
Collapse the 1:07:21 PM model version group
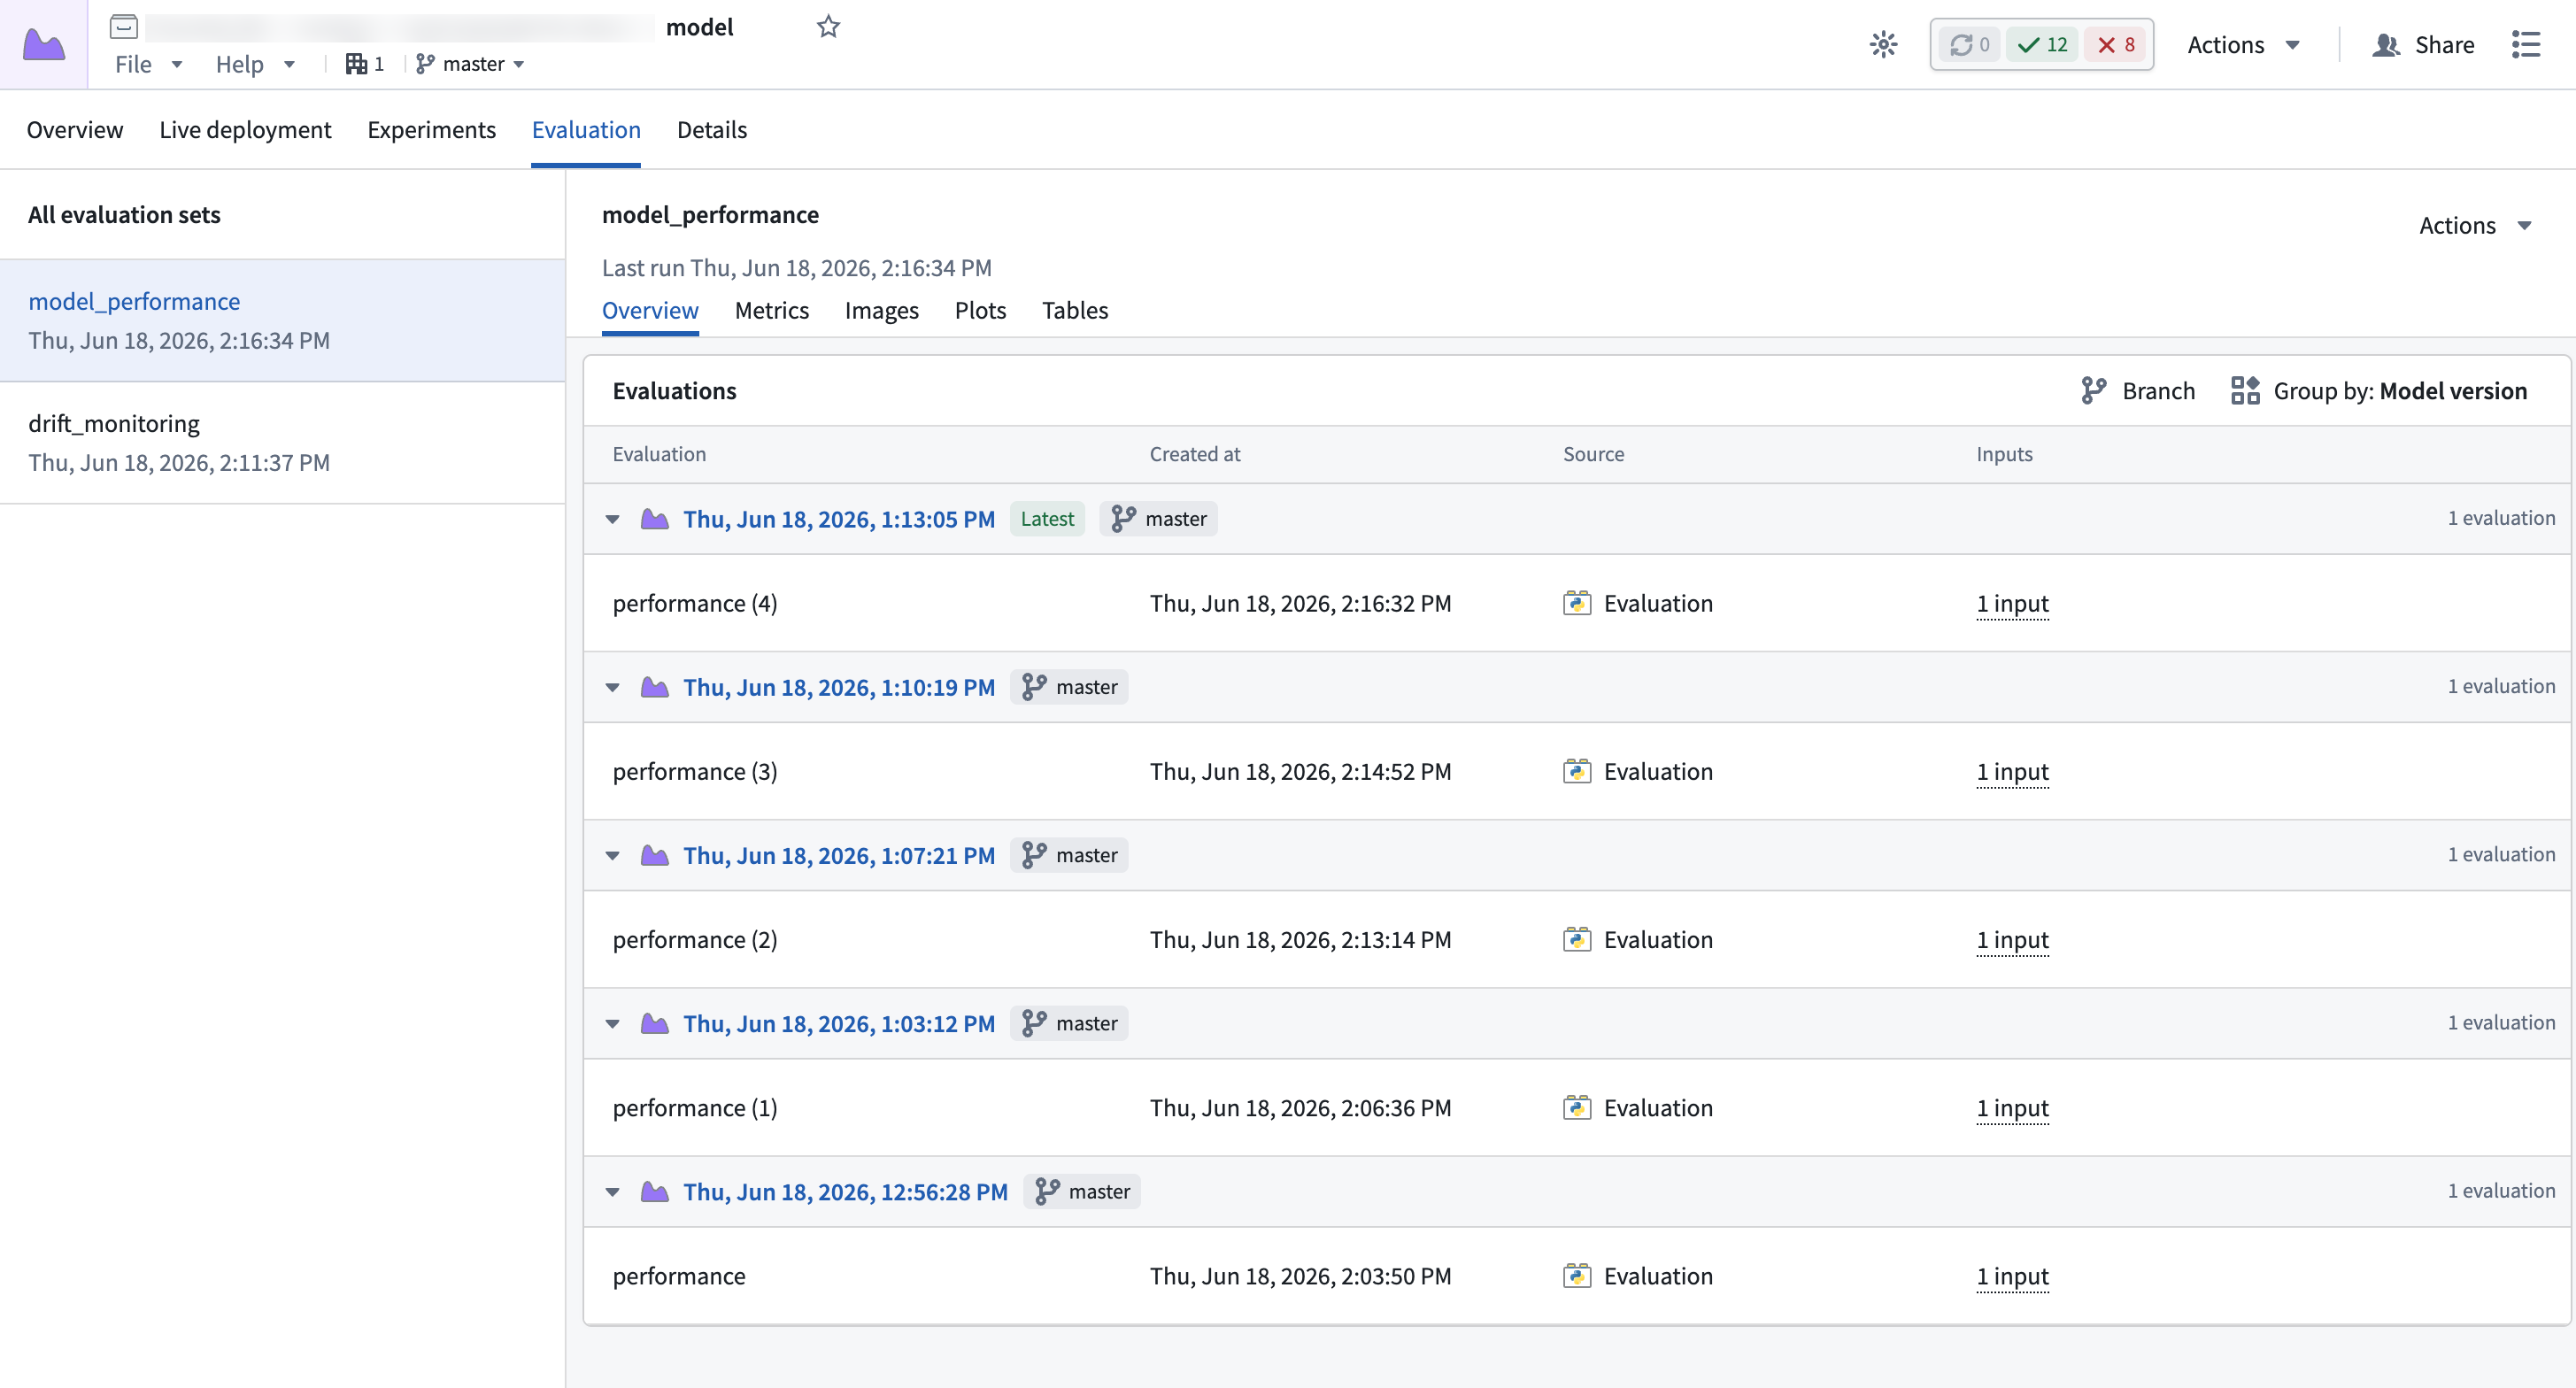click(612, 855)
